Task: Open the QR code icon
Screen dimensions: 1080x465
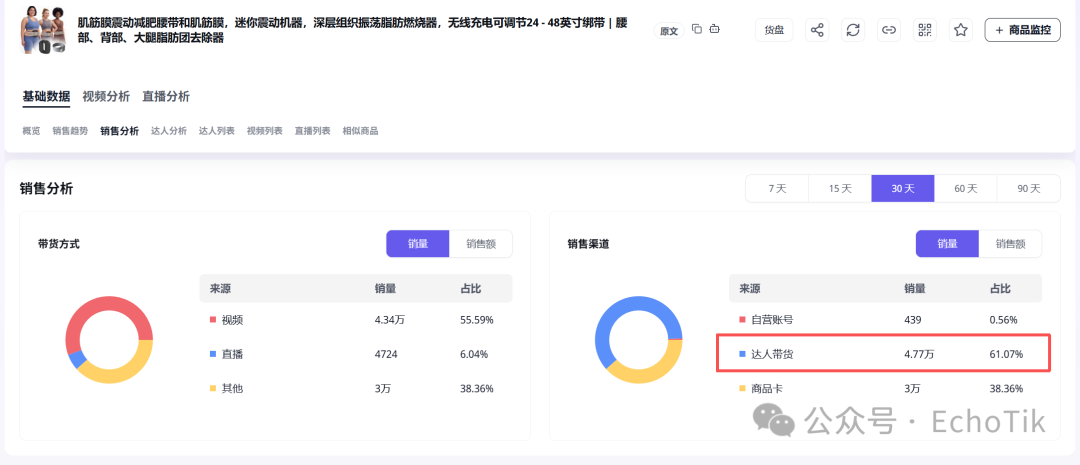Action: pos(925,30)
